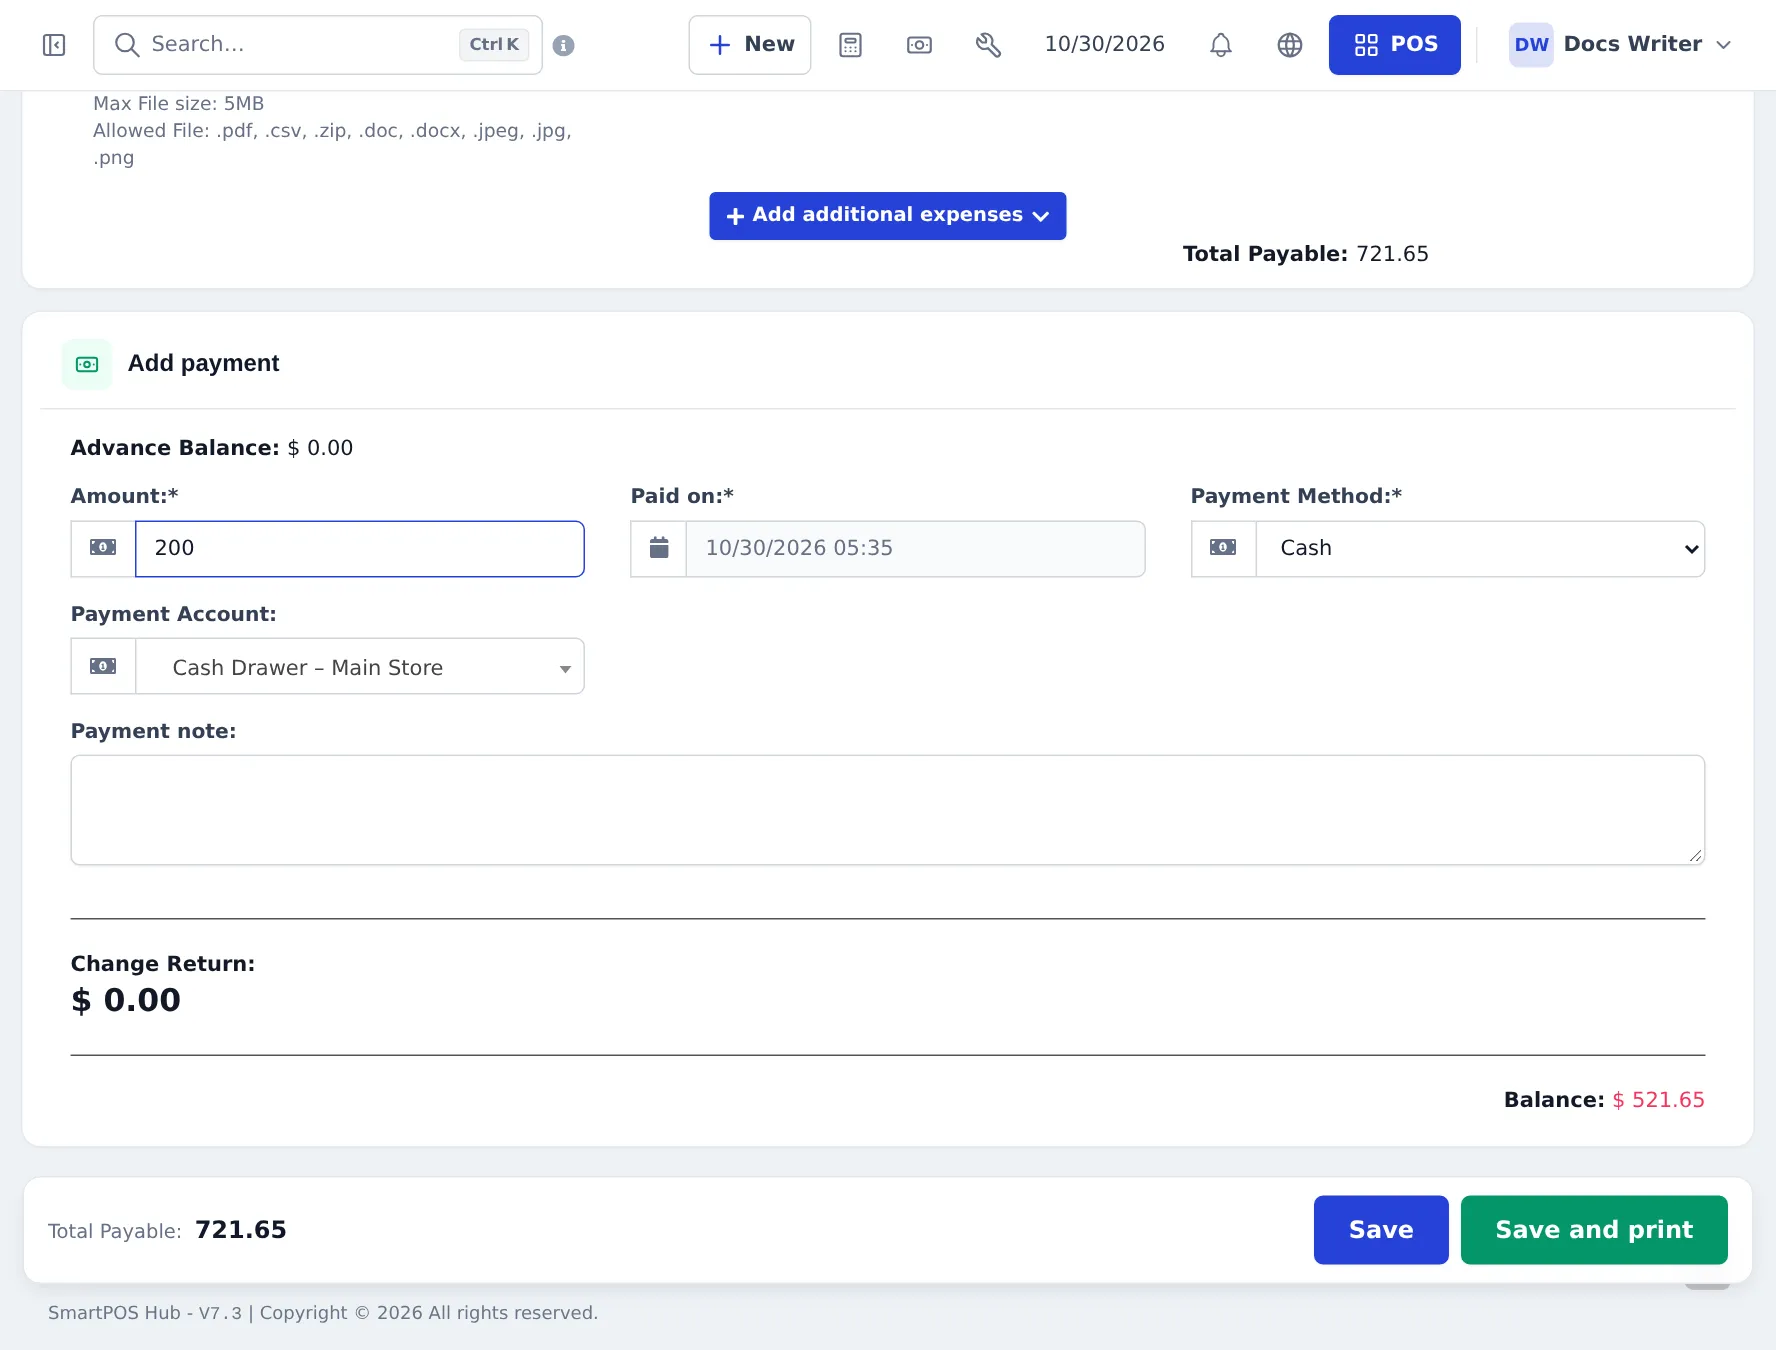Screen dimensions: 1776x1350
Task: Click the Balance $ 521.65 value
Action: click(1658, 1100)
